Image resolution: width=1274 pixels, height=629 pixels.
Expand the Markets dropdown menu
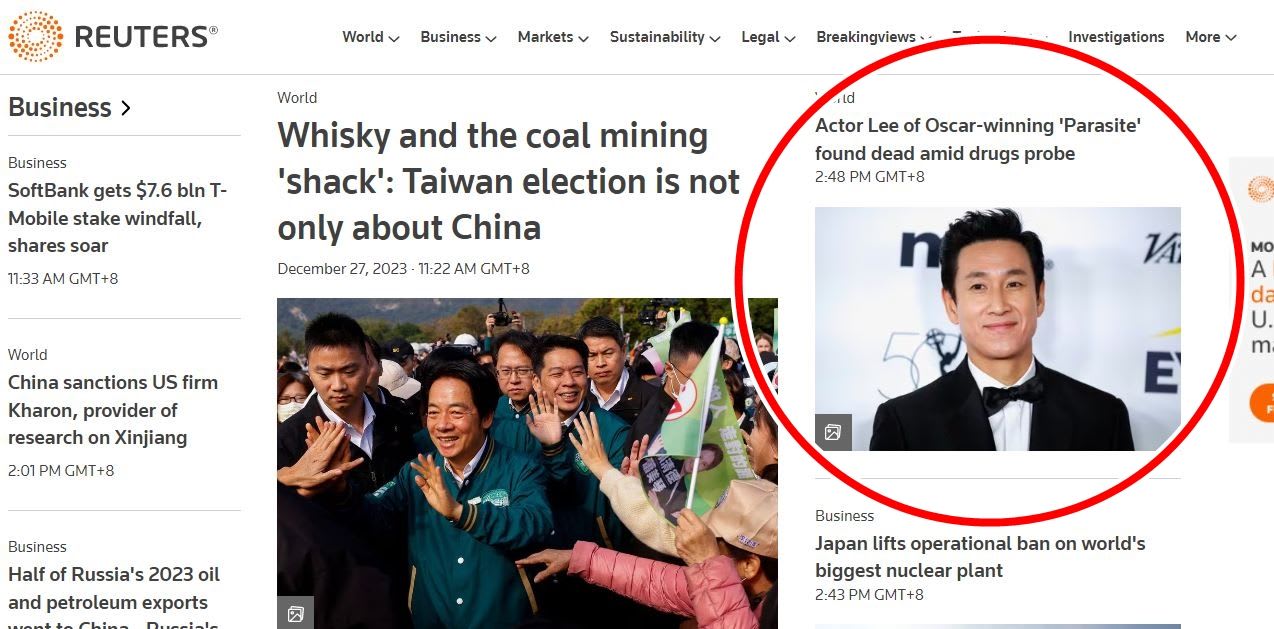point(553,37)
